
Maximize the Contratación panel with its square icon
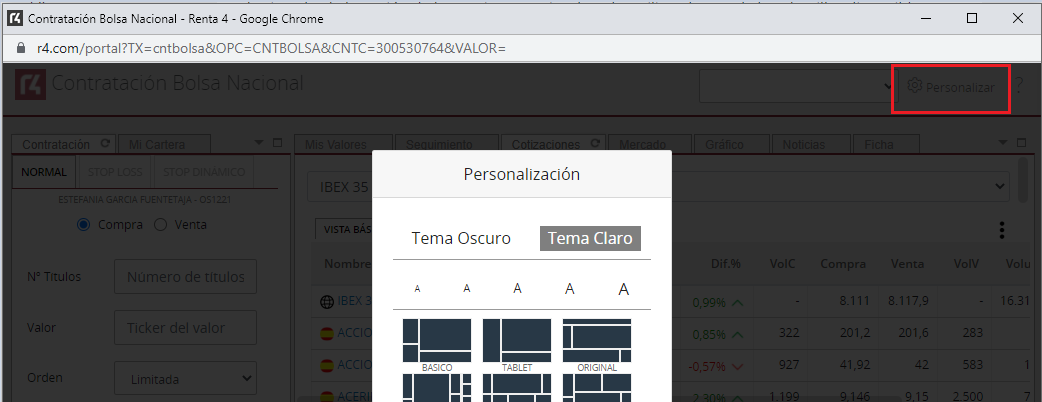[x=278, y=142]
